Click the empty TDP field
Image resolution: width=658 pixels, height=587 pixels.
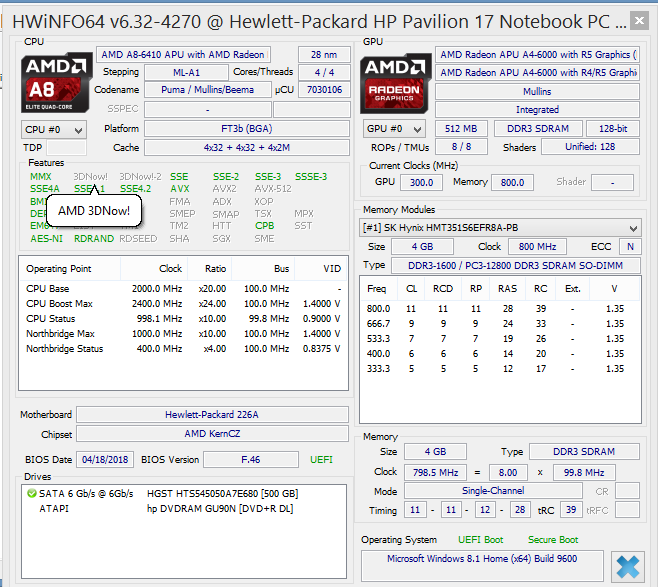coord(66,148)
